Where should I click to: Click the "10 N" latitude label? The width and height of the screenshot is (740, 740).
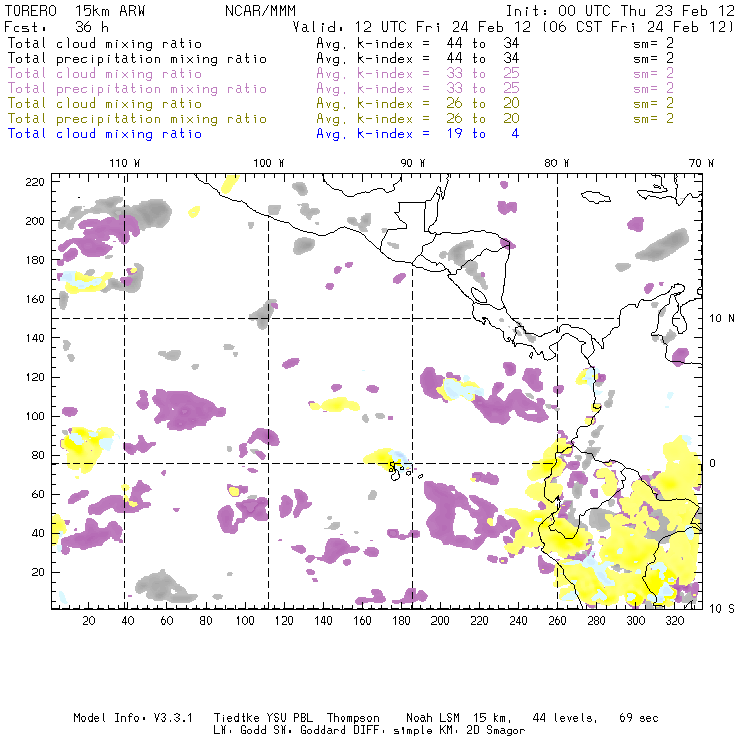(x=722, y=319)
